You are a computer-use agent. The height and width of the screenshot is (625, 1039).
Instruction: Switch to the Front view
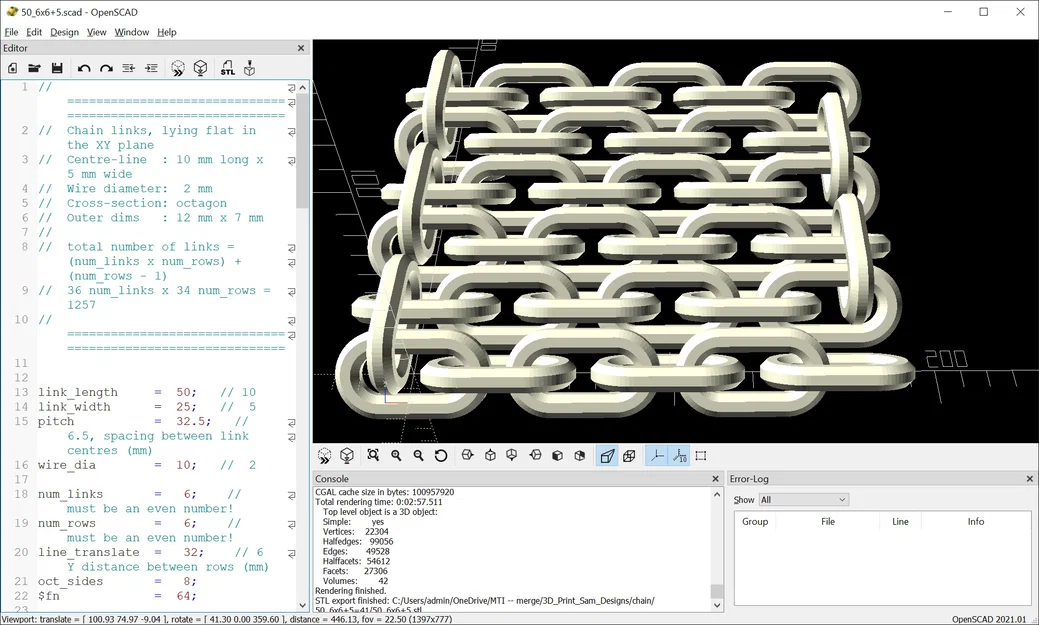click(x=557, y=455)
